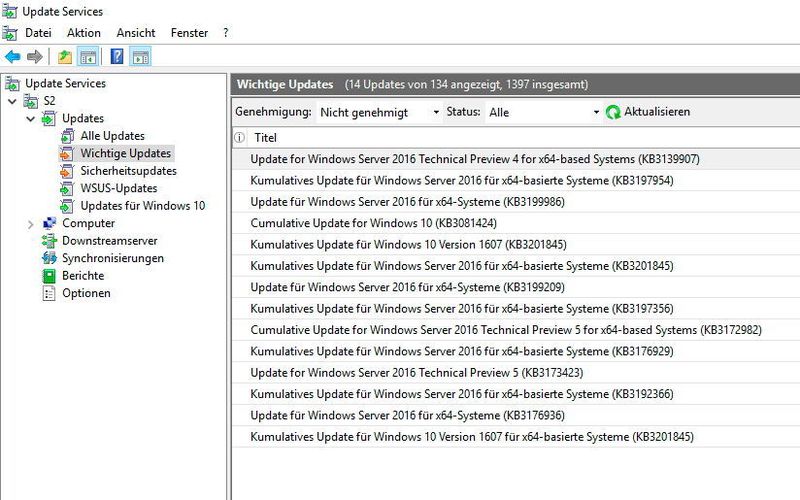The width and height of the screenshot is (800, 500).
Task: Select Updates für Windows 10 in tree
Action: coord(143,206)
